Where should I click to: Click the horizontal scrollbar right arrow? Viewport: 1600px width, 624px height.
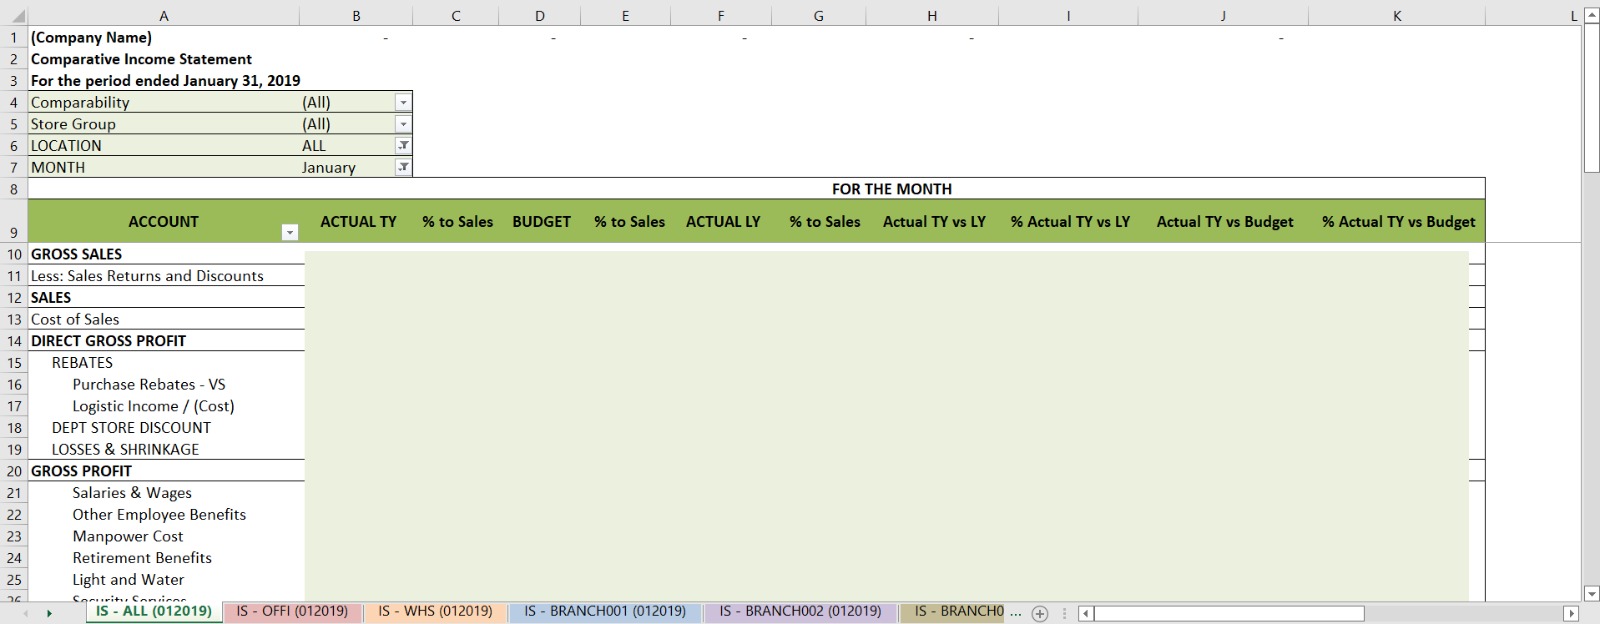pos(1571,613)
